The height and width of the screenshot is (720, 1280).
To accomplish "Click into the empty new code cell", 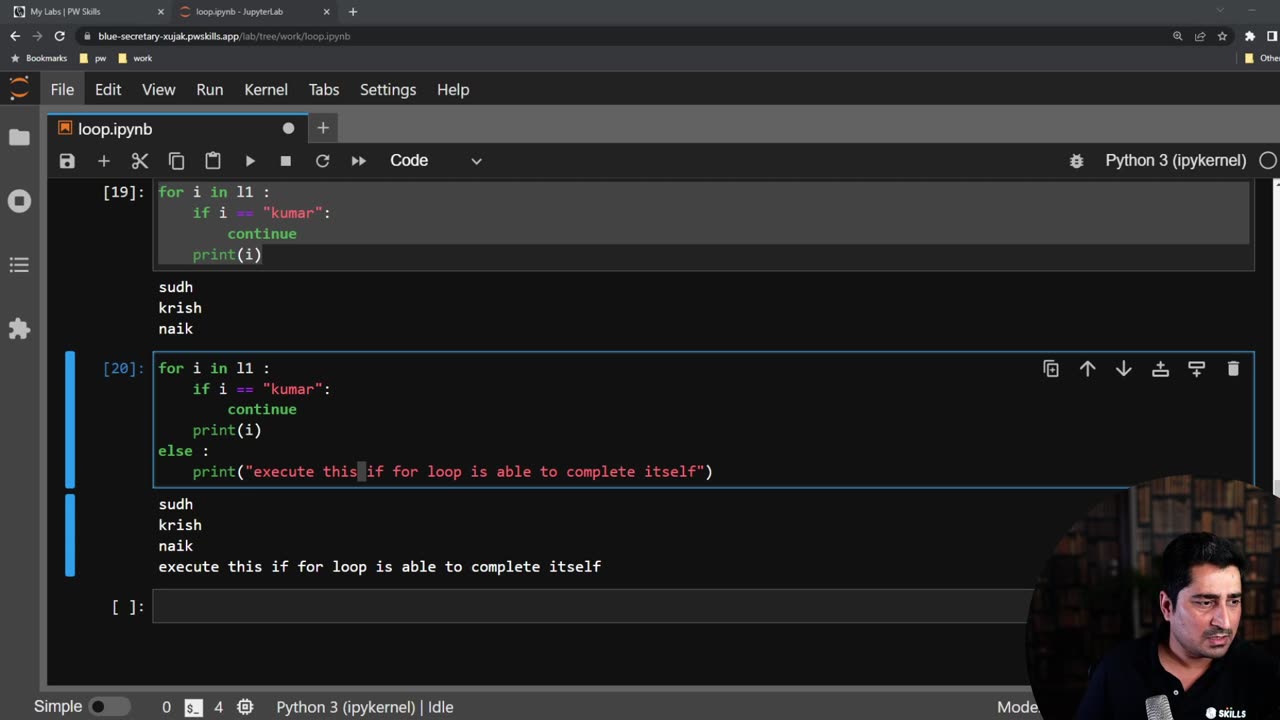I will (x=590, y=606).
